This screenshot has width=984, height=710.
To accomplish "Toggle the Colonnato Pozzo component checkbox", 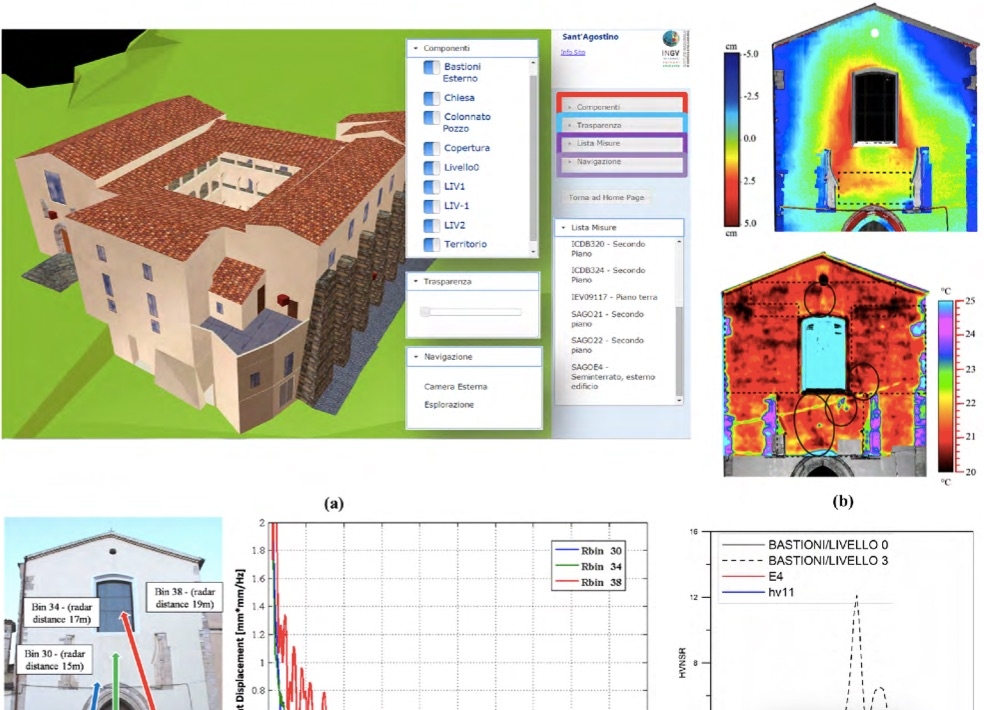I will (x=431, y=117).
